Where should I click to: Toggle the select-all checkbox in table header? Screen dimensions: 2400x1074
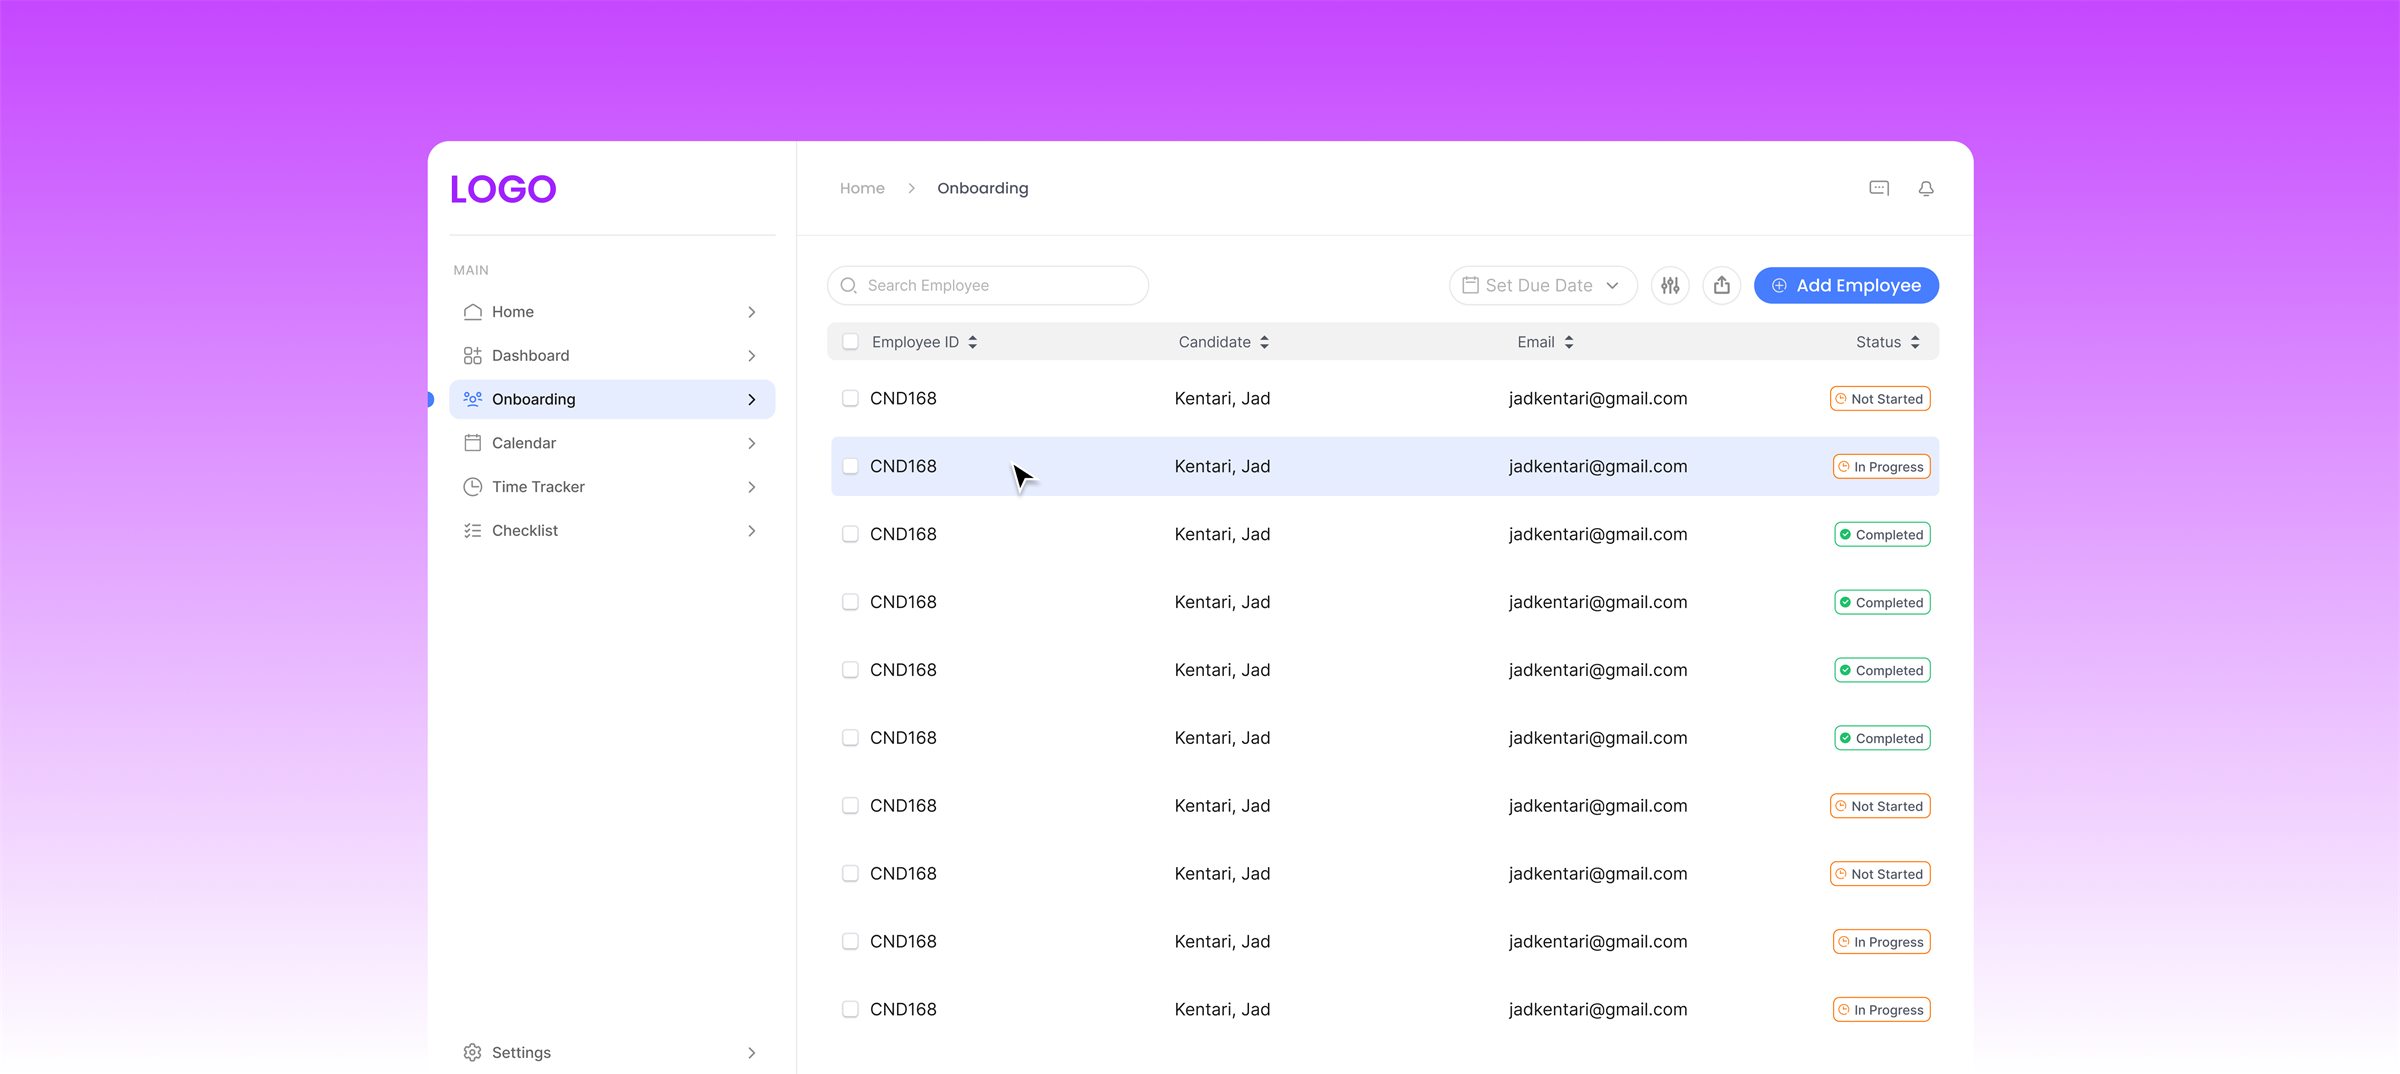point(850,342)
